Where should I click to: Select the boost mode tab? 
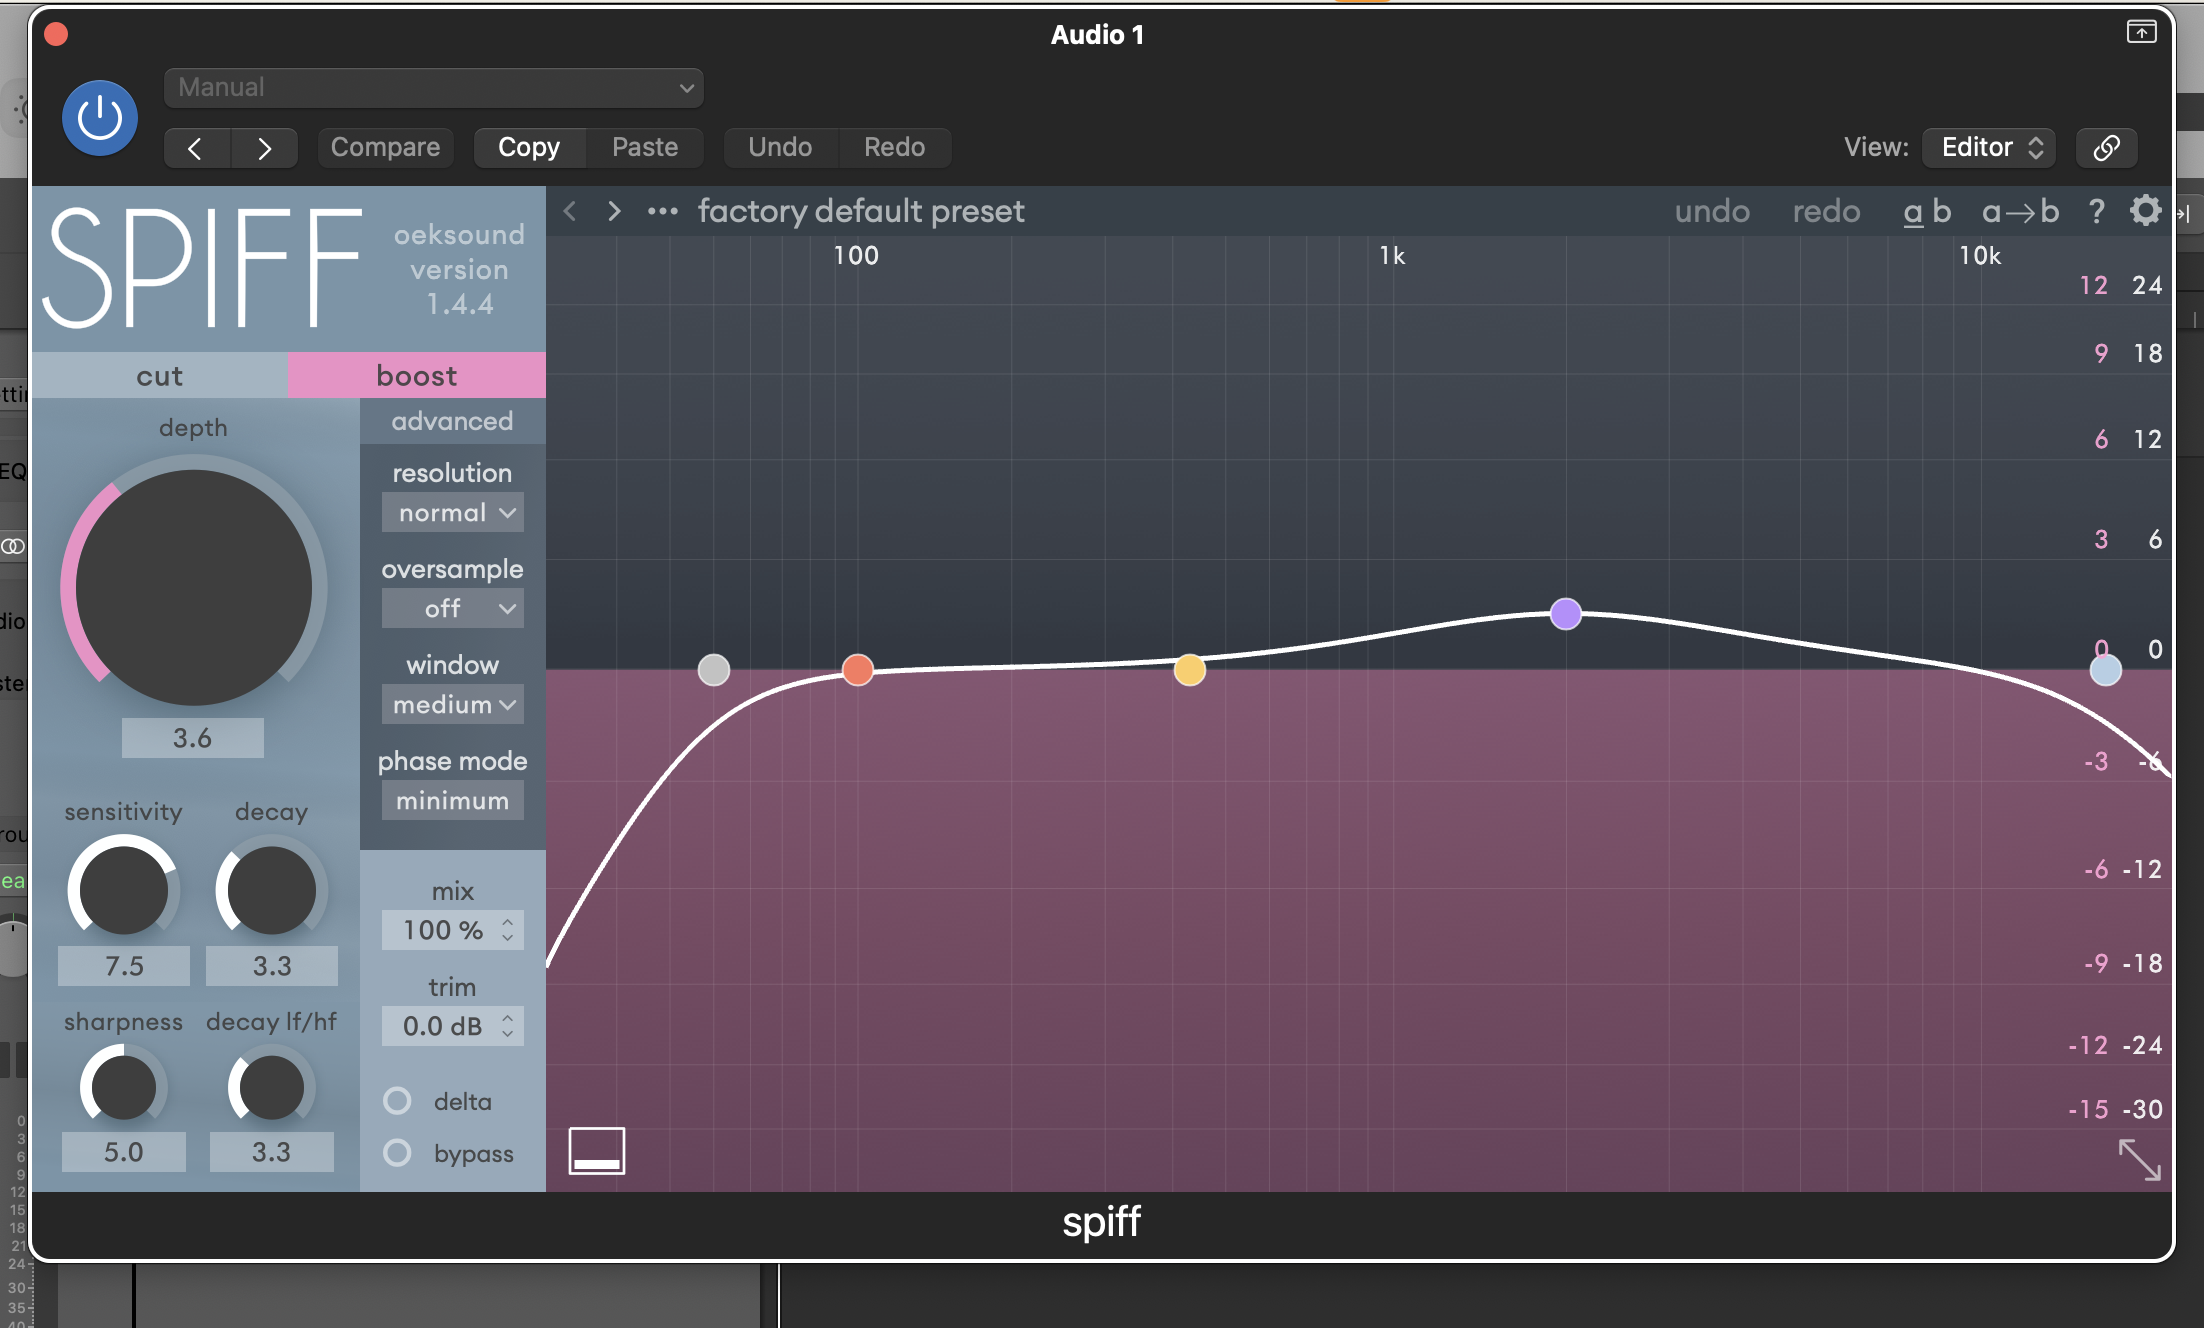click(417, 376)
